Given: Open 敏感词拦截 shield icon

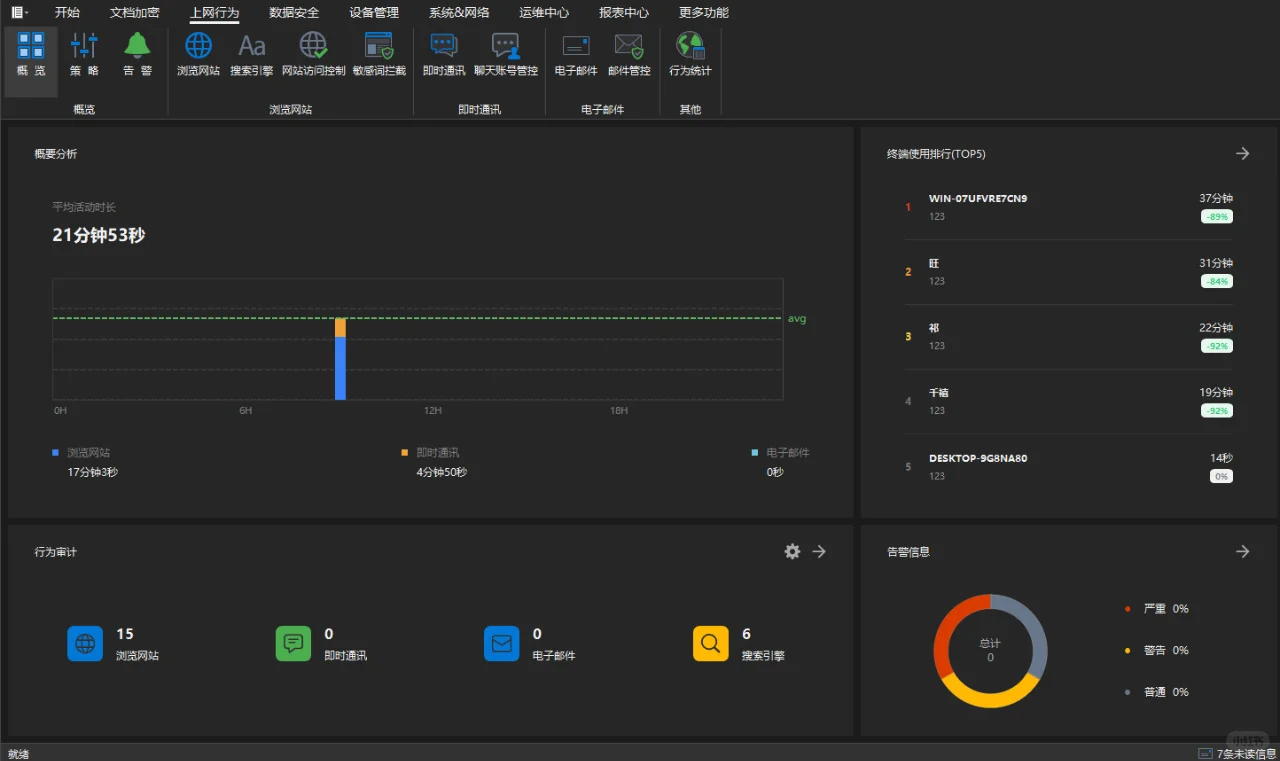Looking at the screenshot, I should click(379, 46).
